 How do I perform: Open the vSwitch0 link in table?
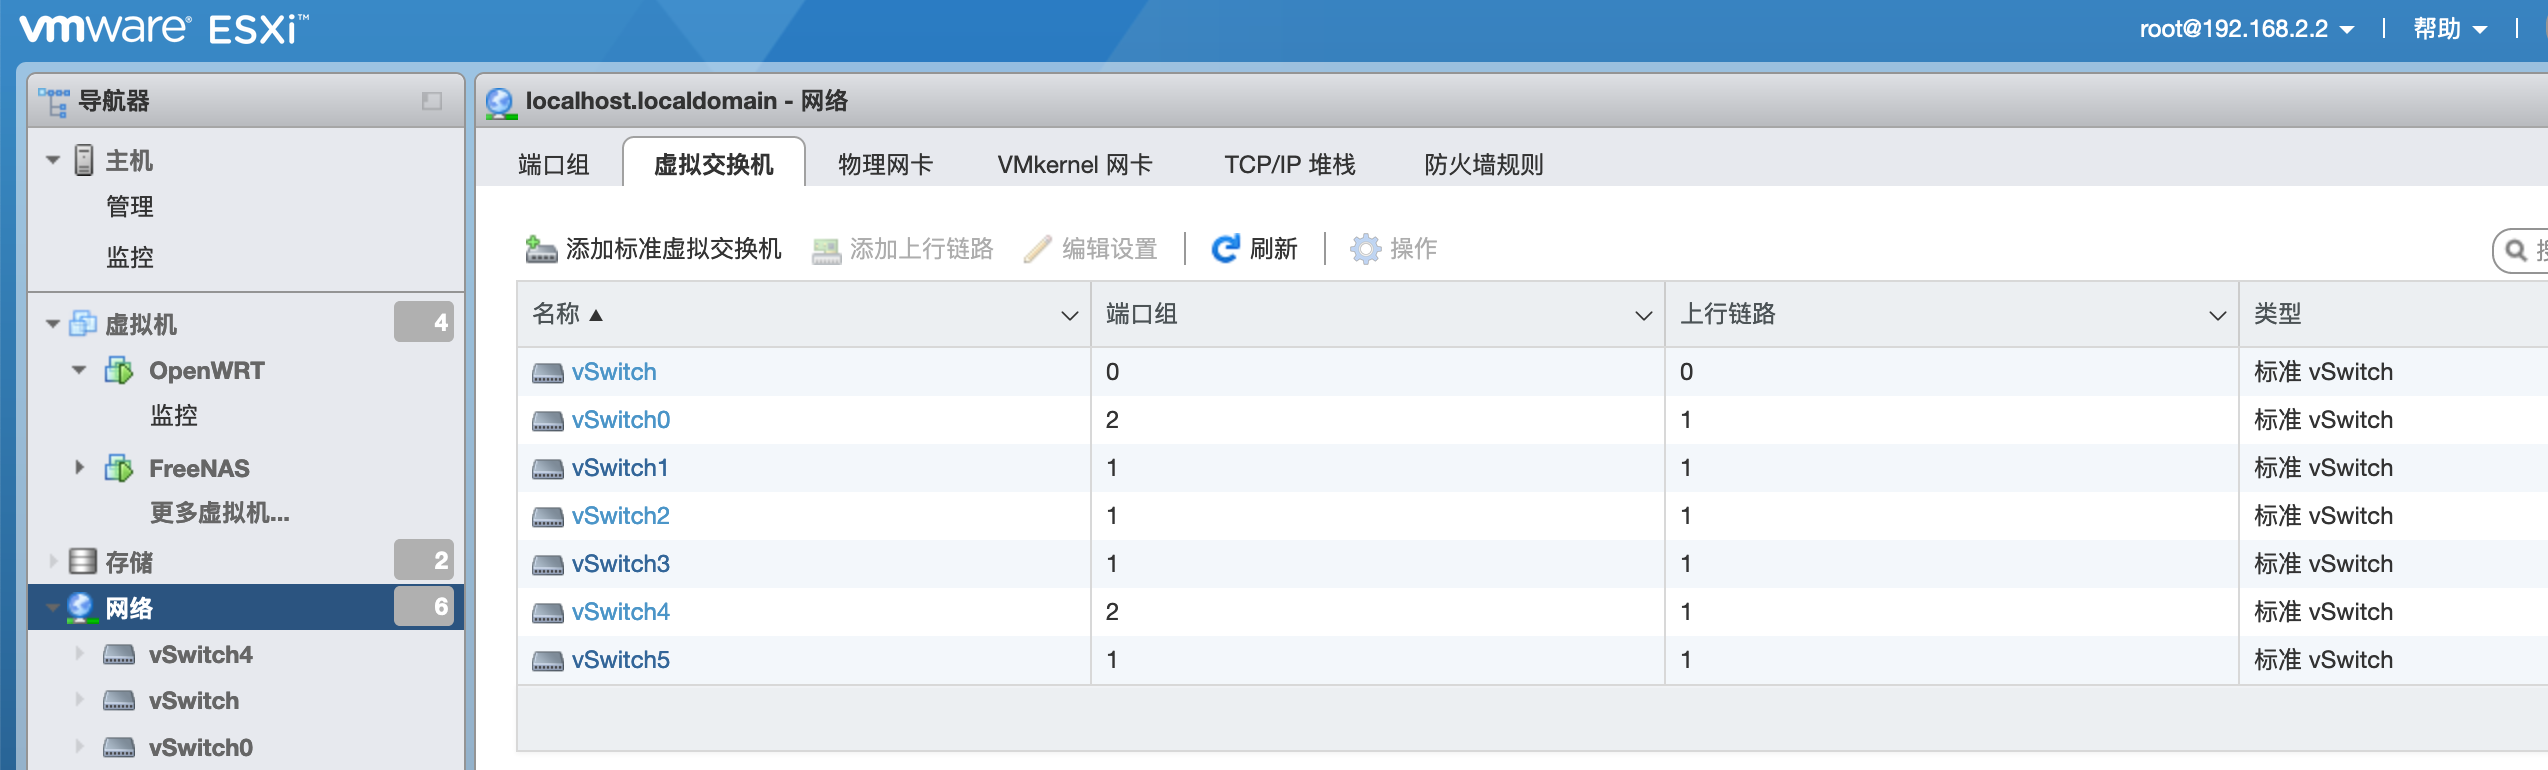click(x=621, y=420)
